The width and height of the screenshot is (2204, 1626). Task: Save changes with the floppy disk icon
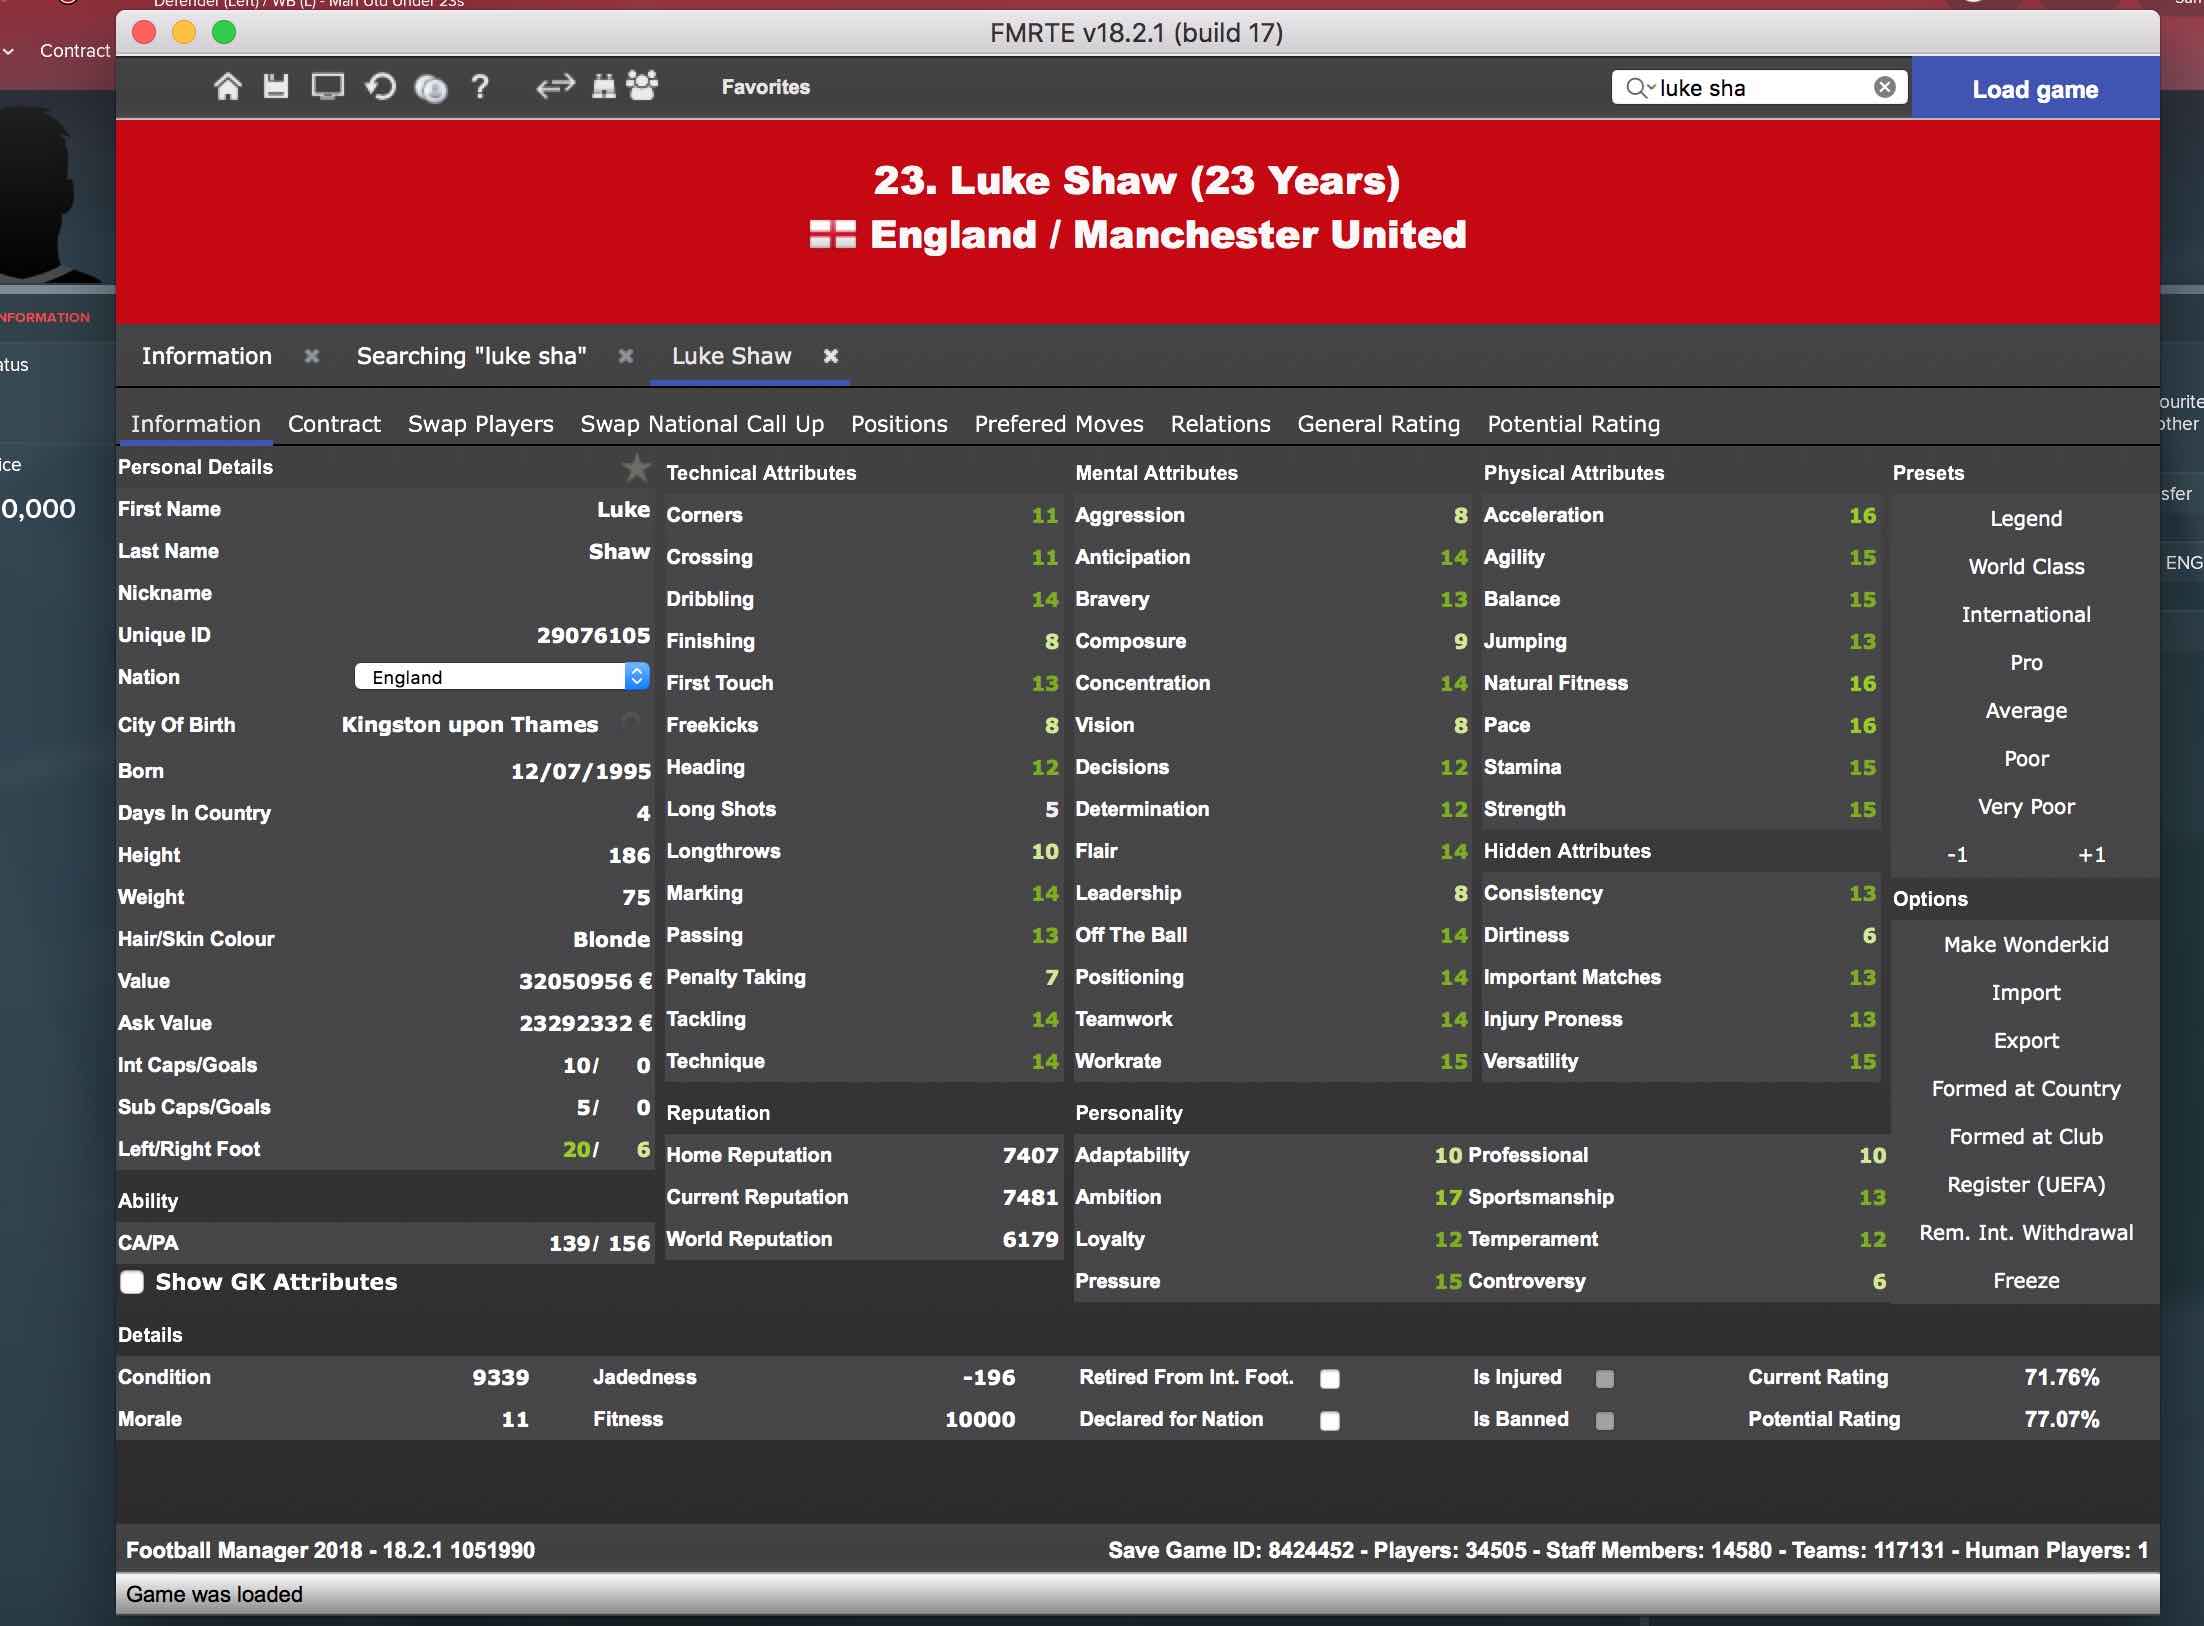276,87
